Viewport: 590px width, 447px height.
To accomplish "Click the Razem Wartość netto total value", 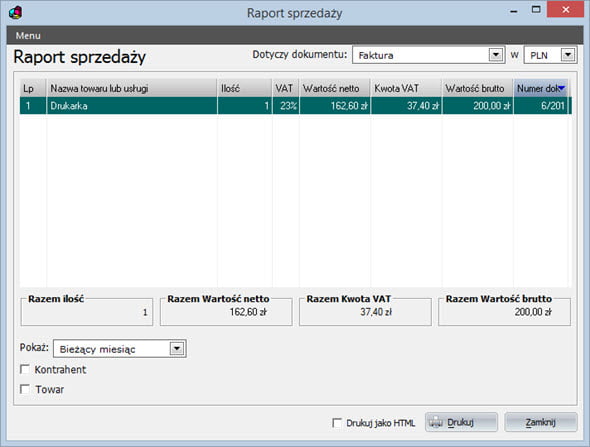I will [248, 312].
